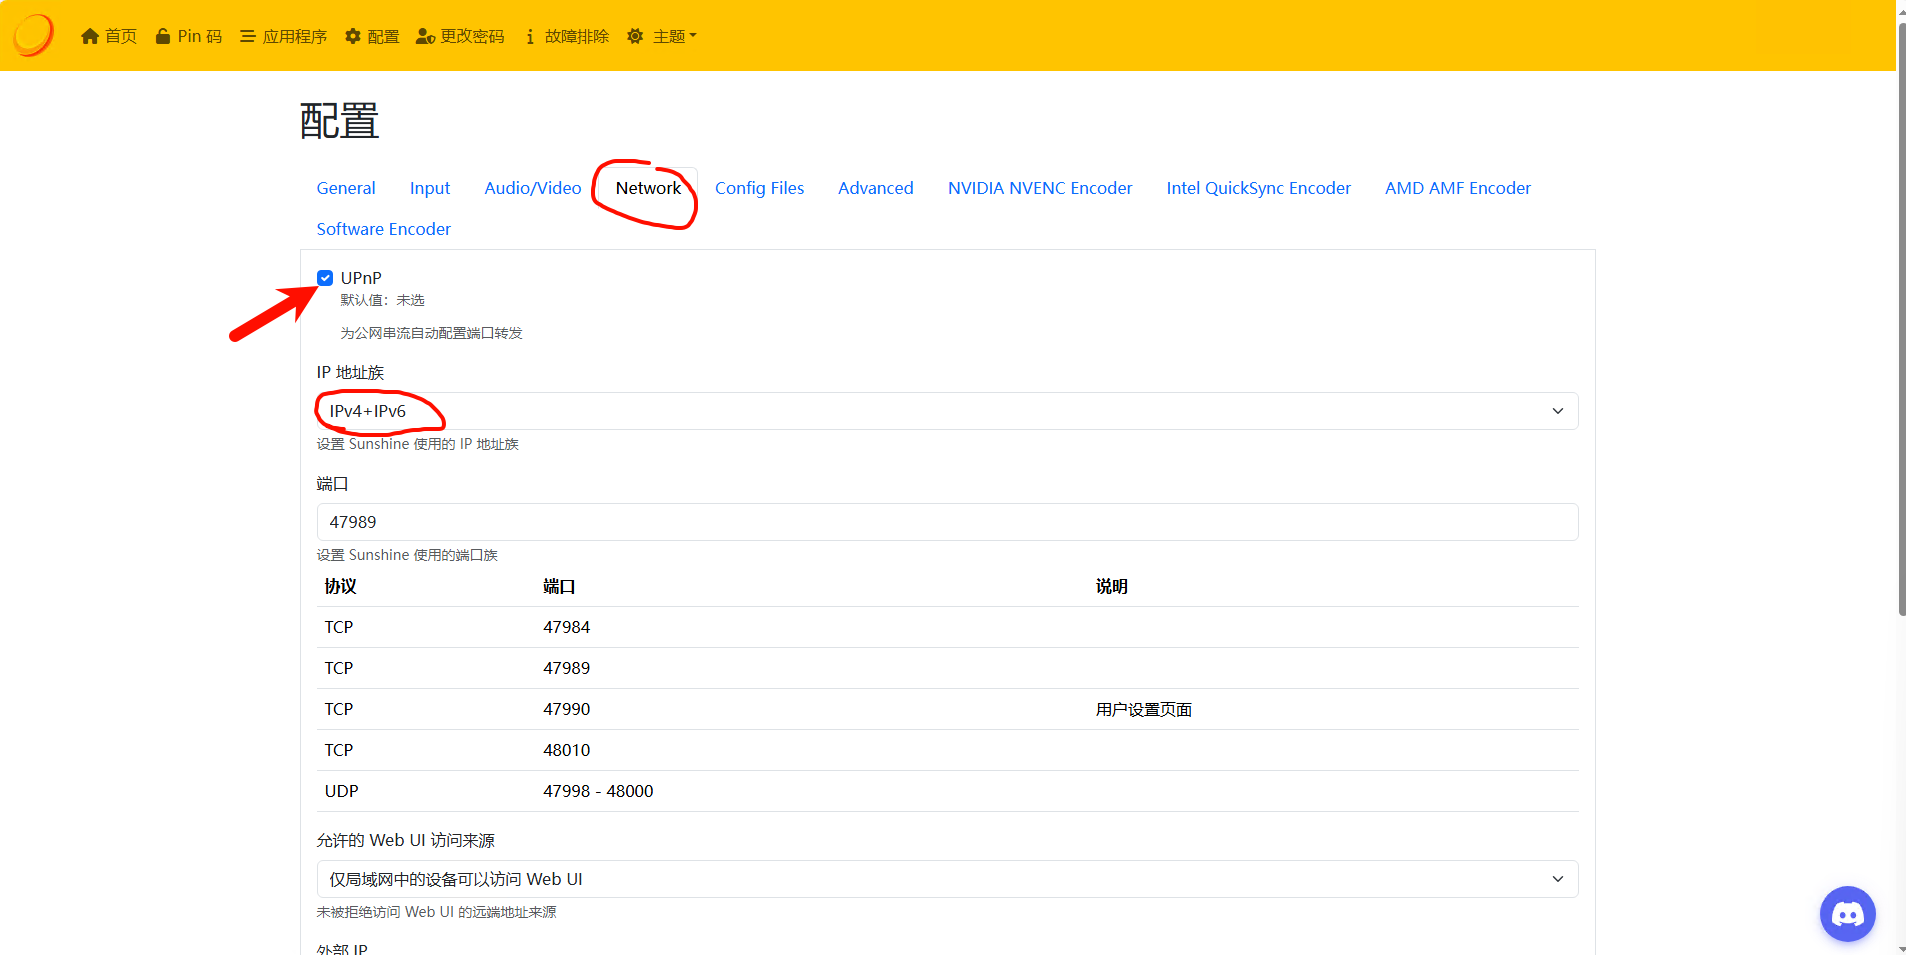Open the Web UI 访问来源 dropdown
Image resolution: width=1906 pixels, height=955 pixels.
point(947,879)
